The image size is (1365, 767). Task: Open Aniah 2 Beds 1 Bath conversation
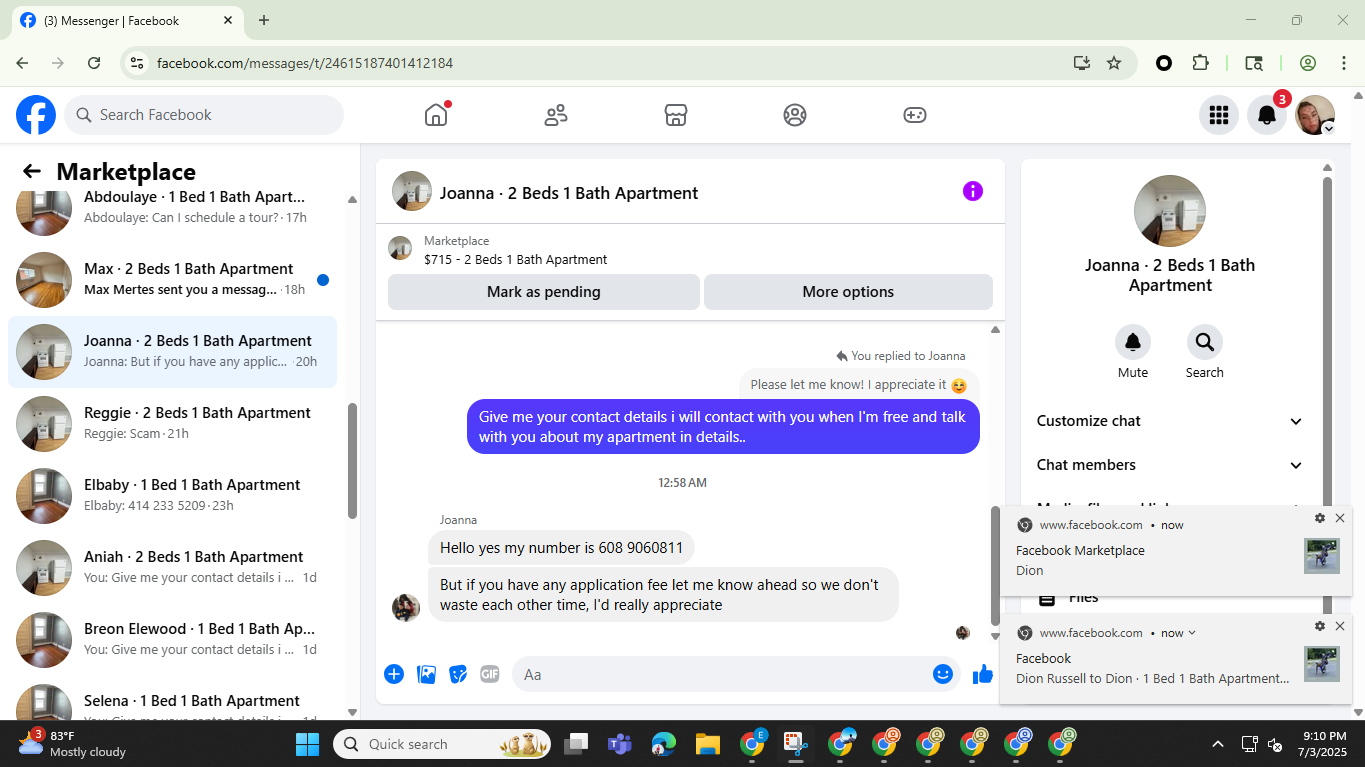[x=172, y=567]
